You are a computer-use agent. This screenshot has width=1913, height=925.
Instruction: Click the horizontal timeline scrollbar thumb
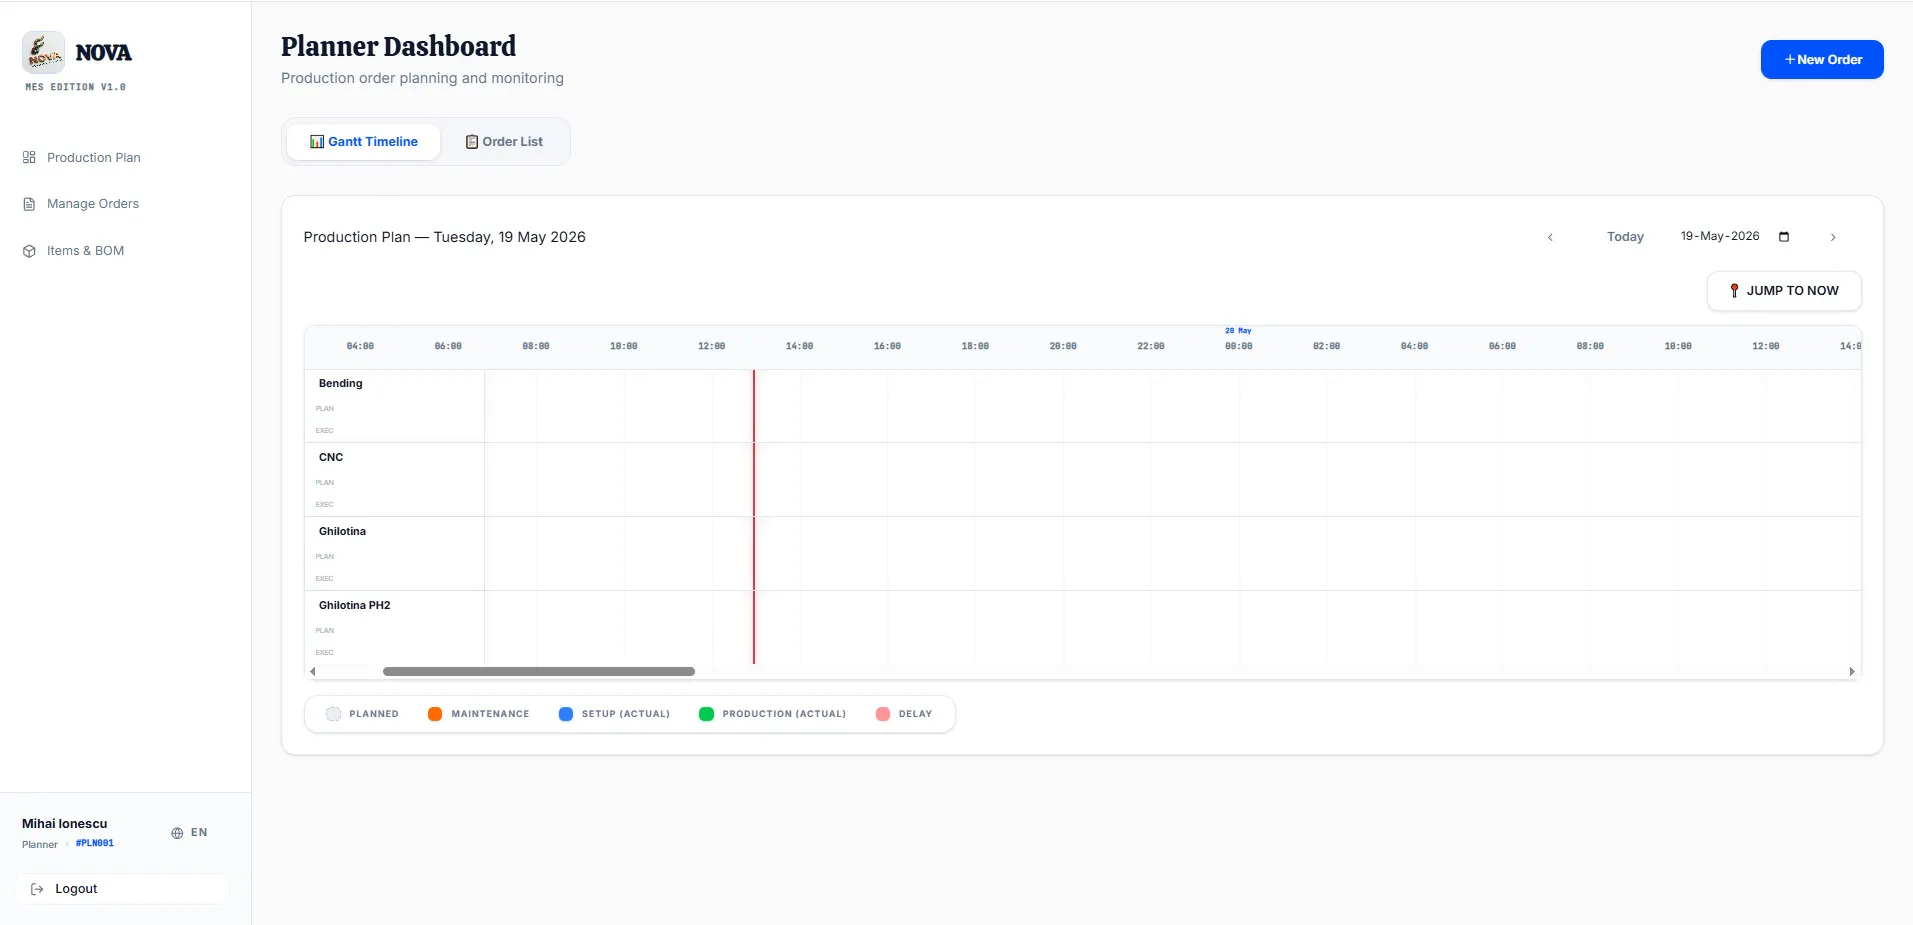coord(539,672)
